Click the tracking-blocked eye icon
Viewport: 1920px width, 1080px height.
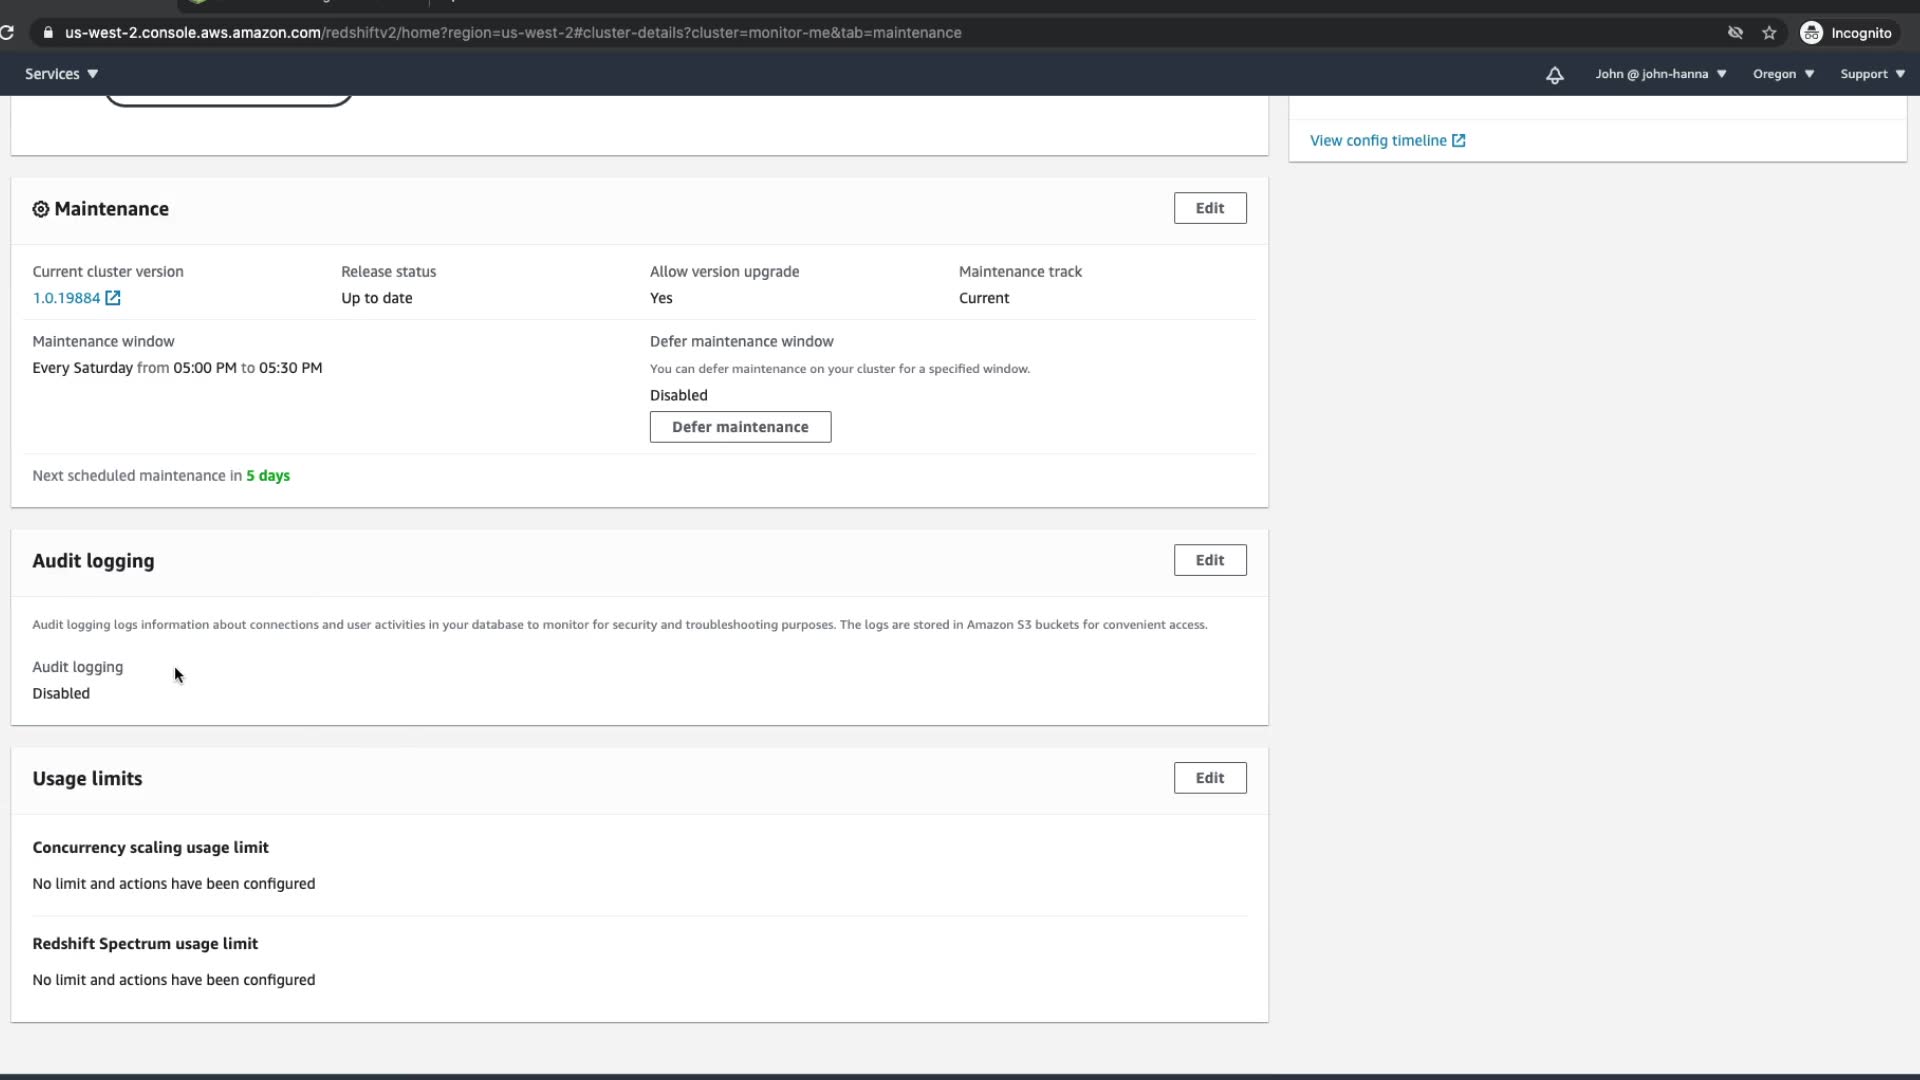click(x=1735, y=33)
